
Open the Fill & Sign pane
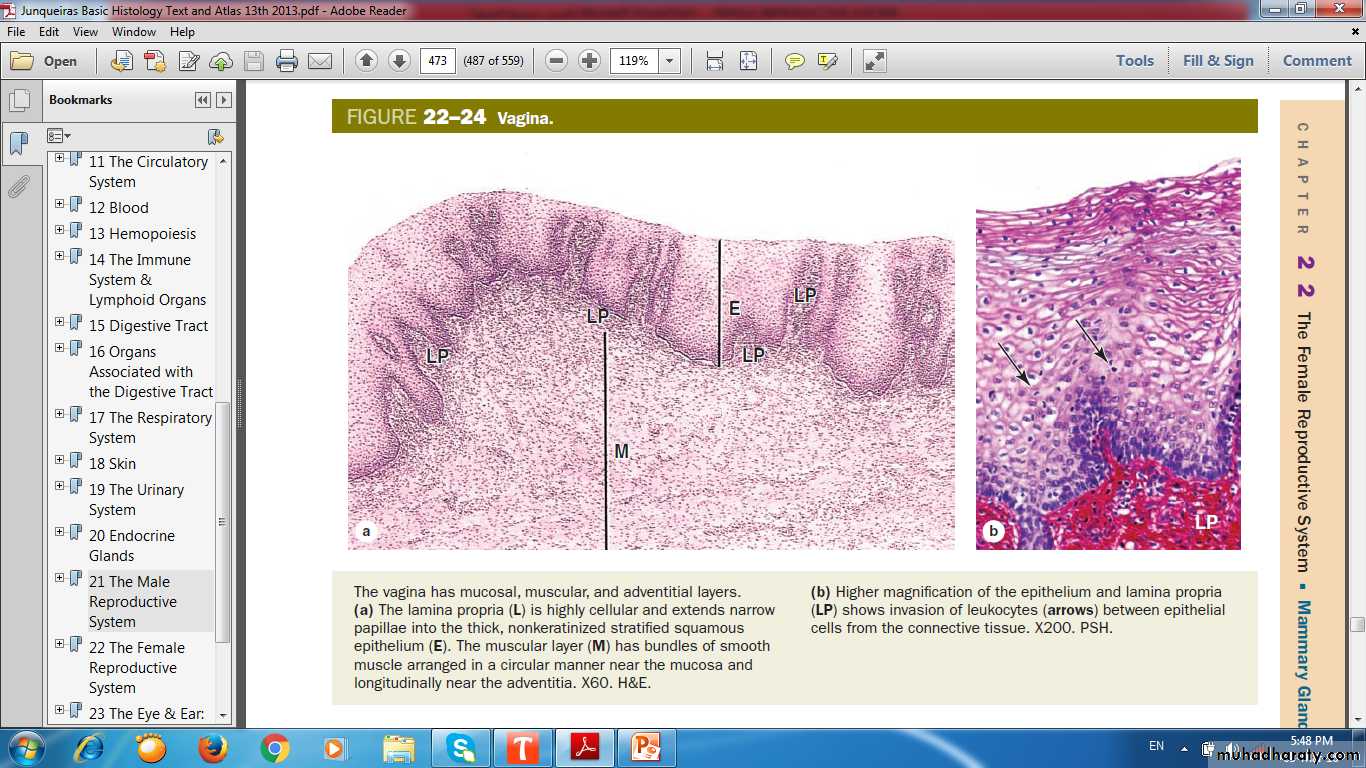point(1217,61)
